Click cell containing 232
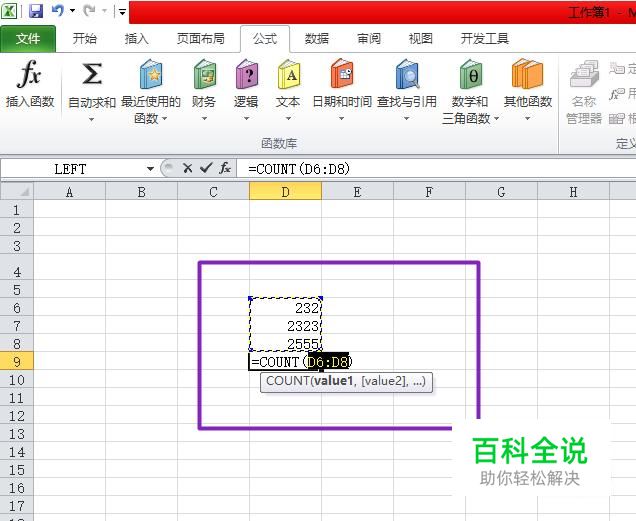Image resolution: width=636 pixels, height=521 pixels. click(x=286, y=308)
